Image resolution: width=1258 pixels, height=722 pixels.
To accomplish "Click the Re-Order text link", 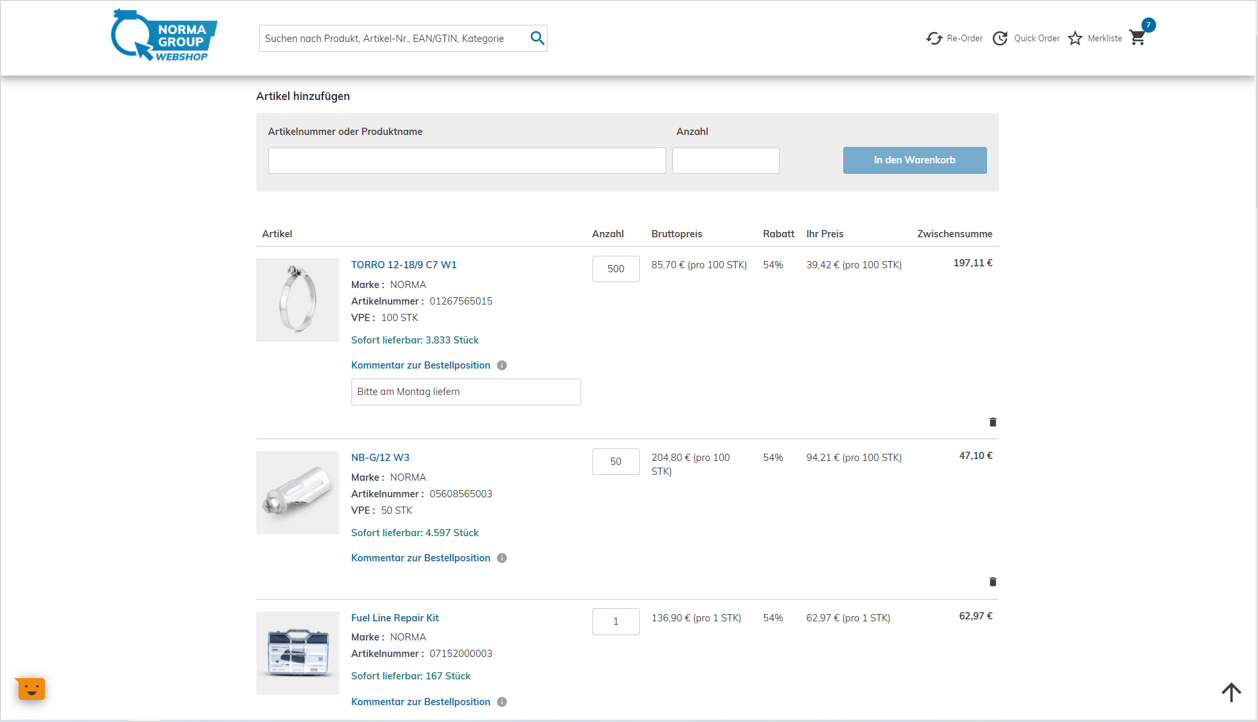I will tap(965, 38).
